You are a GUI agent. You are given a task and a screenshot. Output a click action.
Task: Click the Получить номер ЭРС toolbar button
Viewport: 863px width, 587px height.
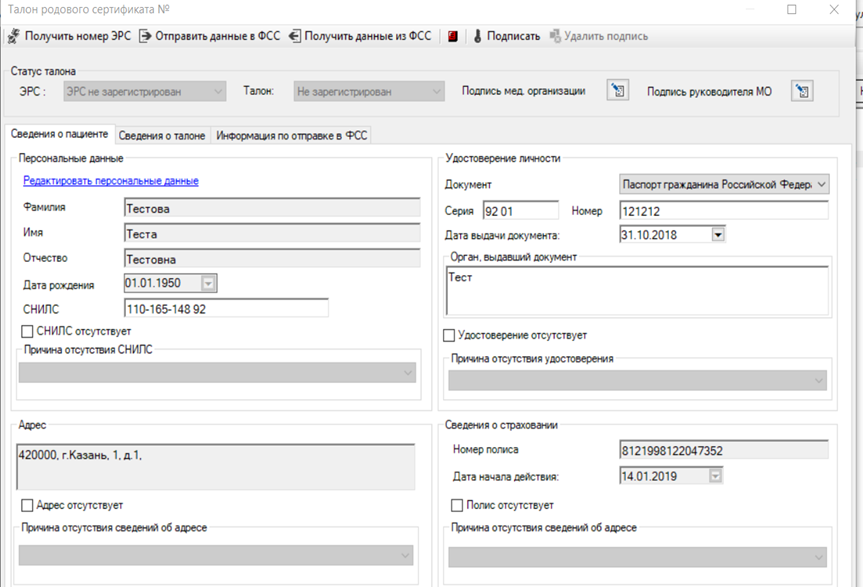(x=69, y=36)
